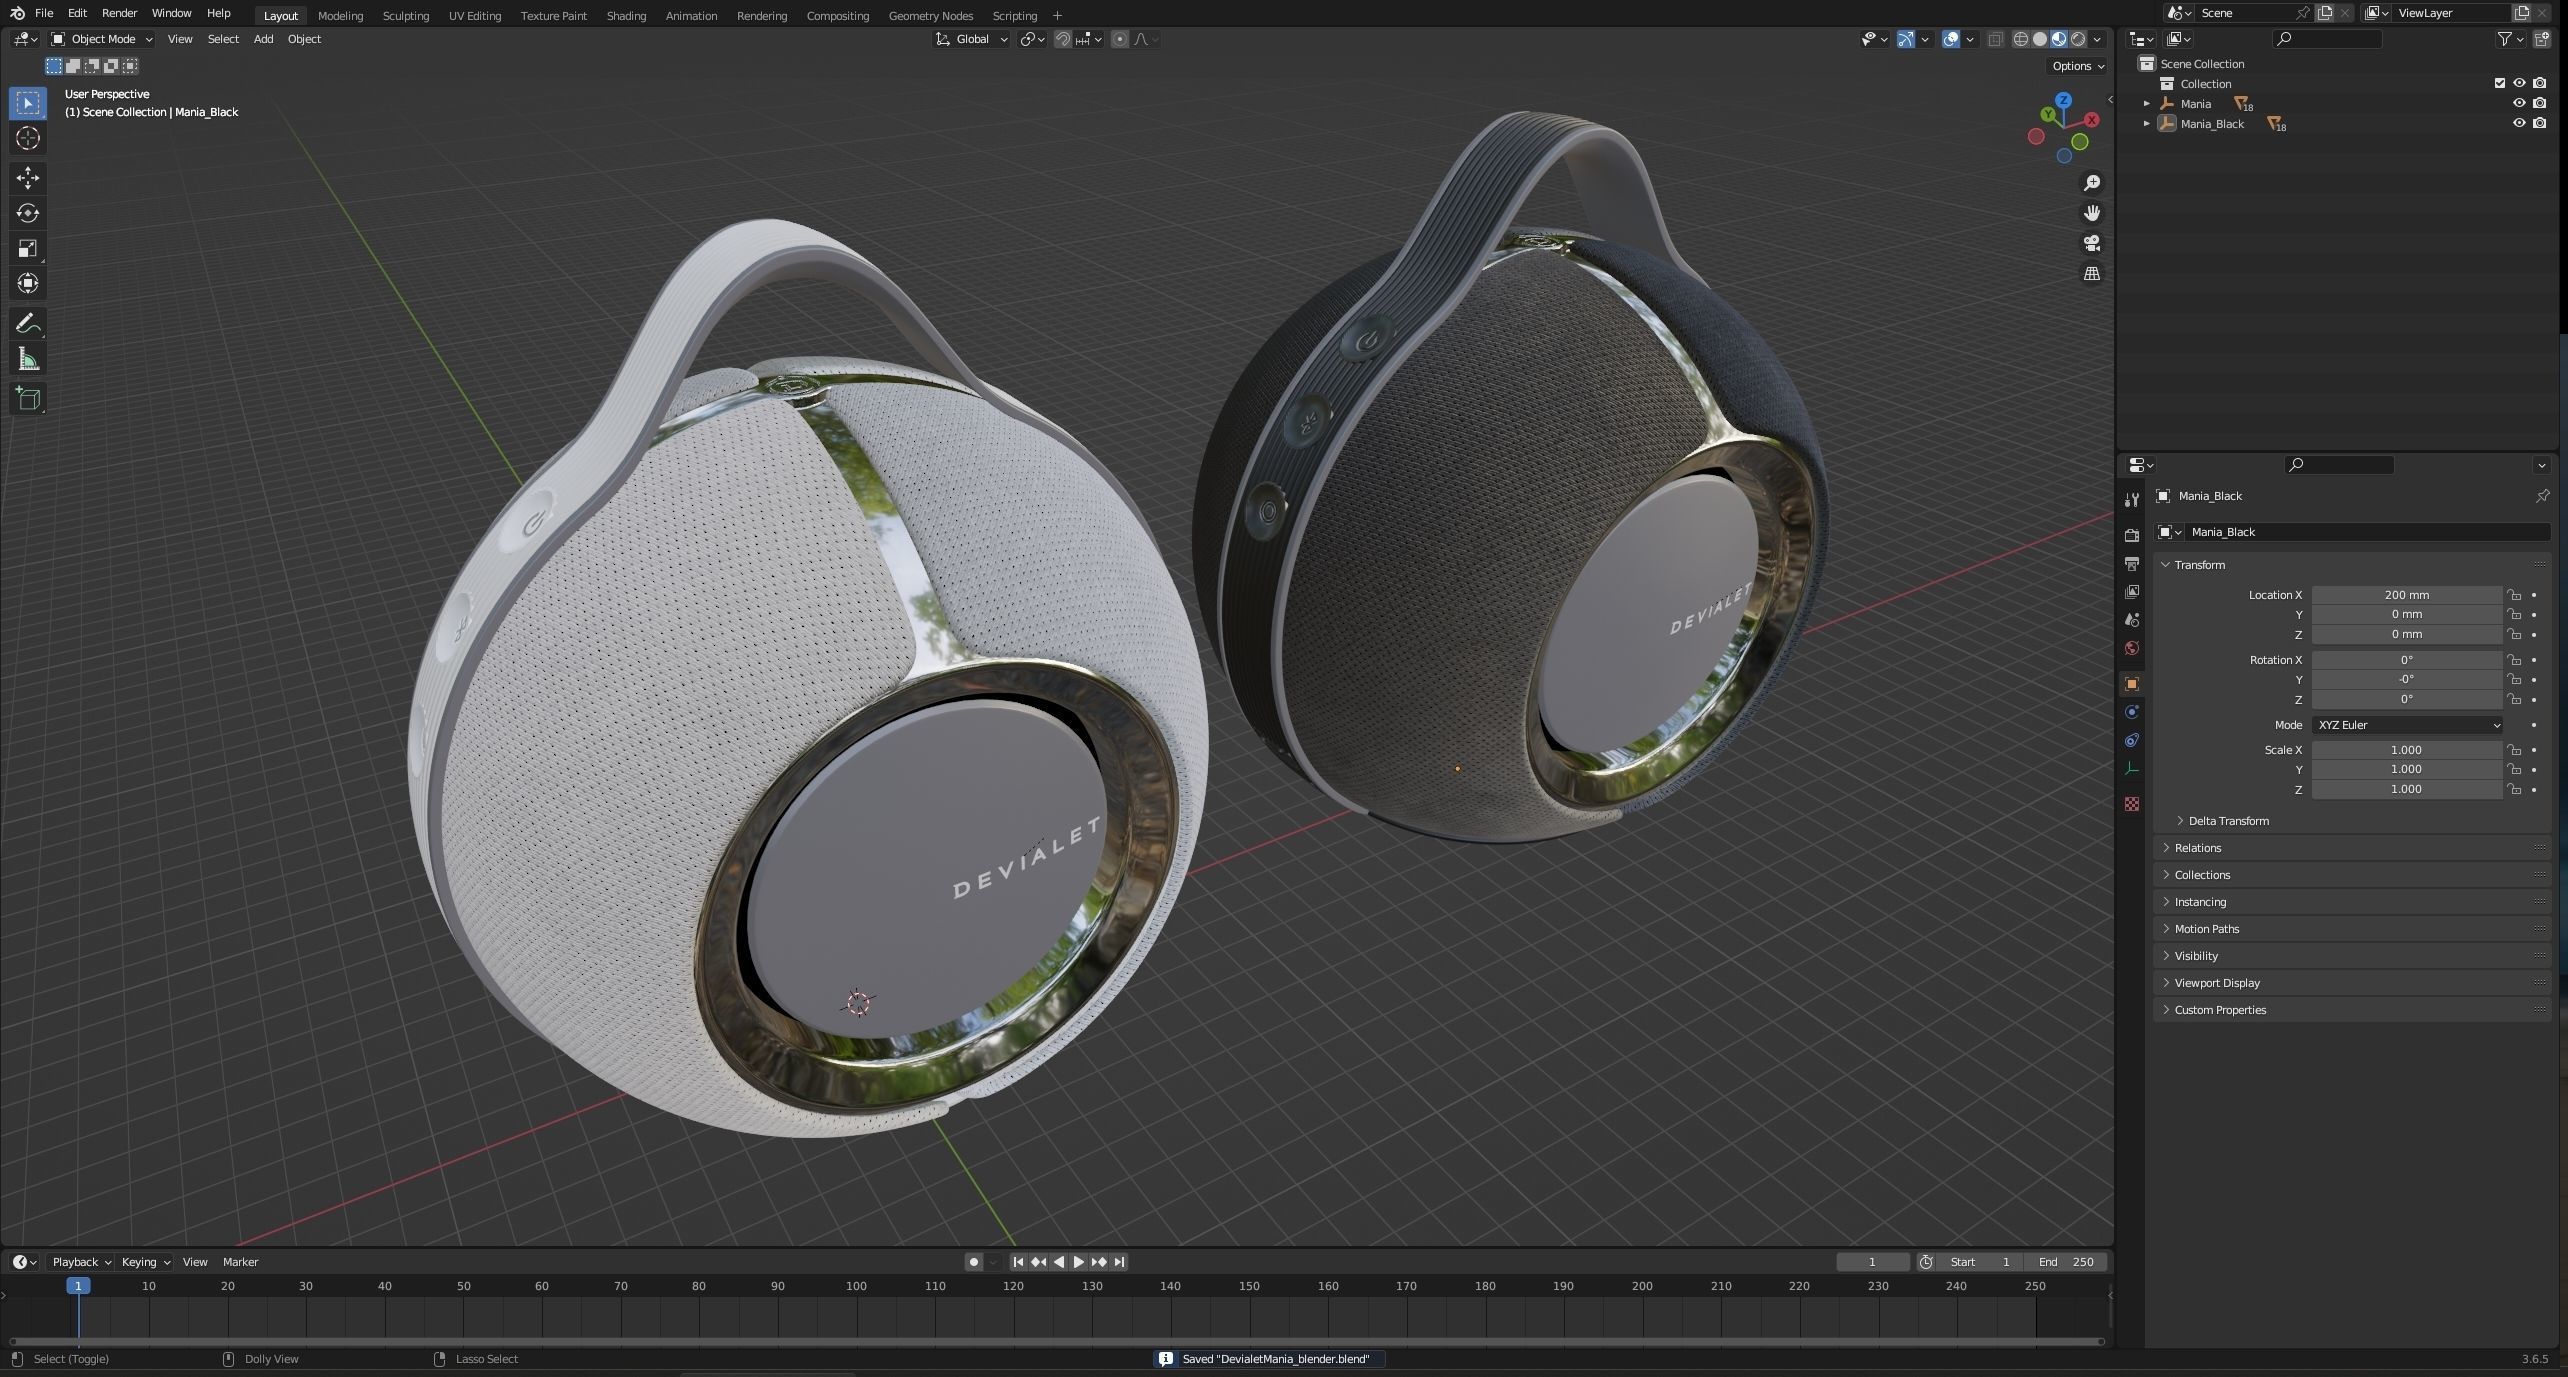Click the zoom magnifier viewport gizmo

[x=2091, y=183]
